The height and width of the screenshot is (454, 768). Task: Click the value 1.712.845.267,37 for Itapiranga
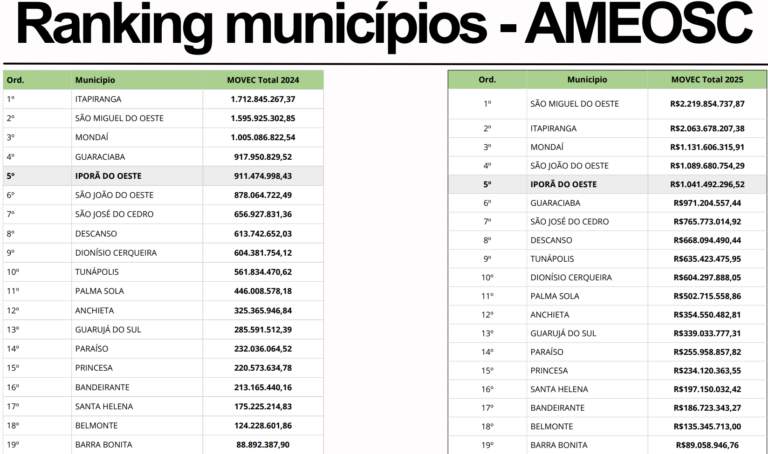point(263,99)
